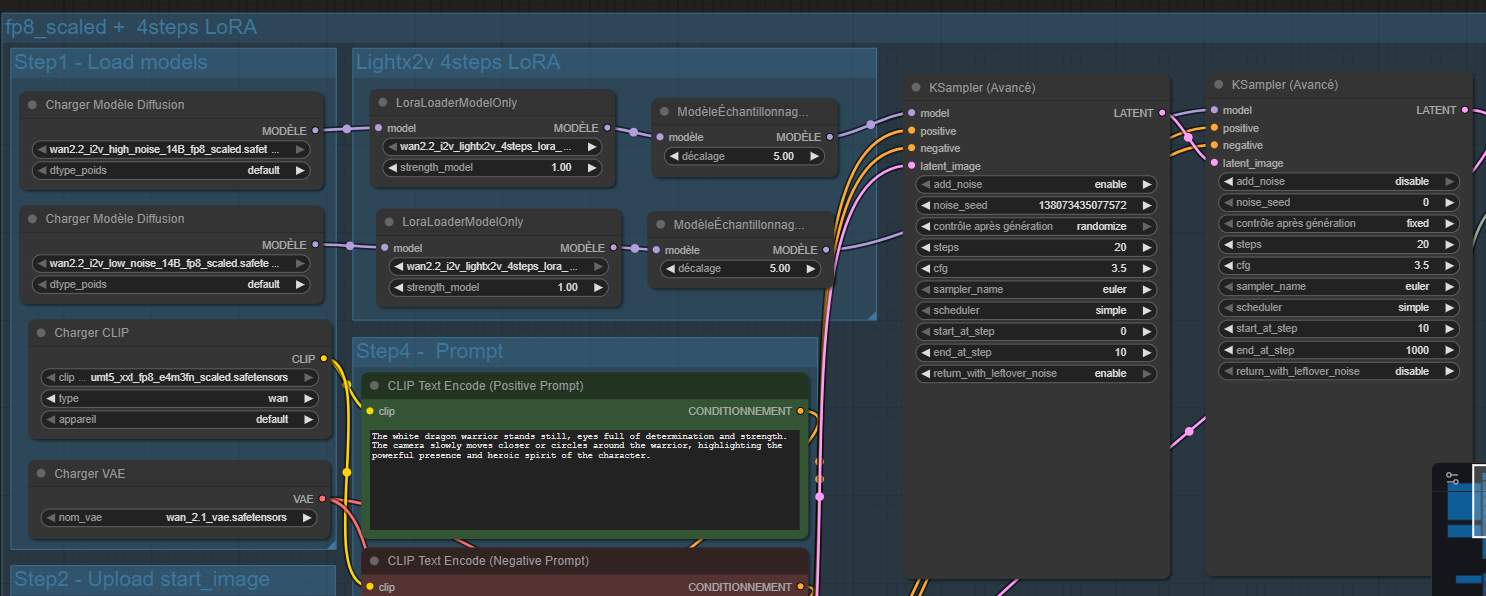Collapse the Charger VAE node via its title dot
This screenshot has width=1486, height=596.
tap(42, 474)
